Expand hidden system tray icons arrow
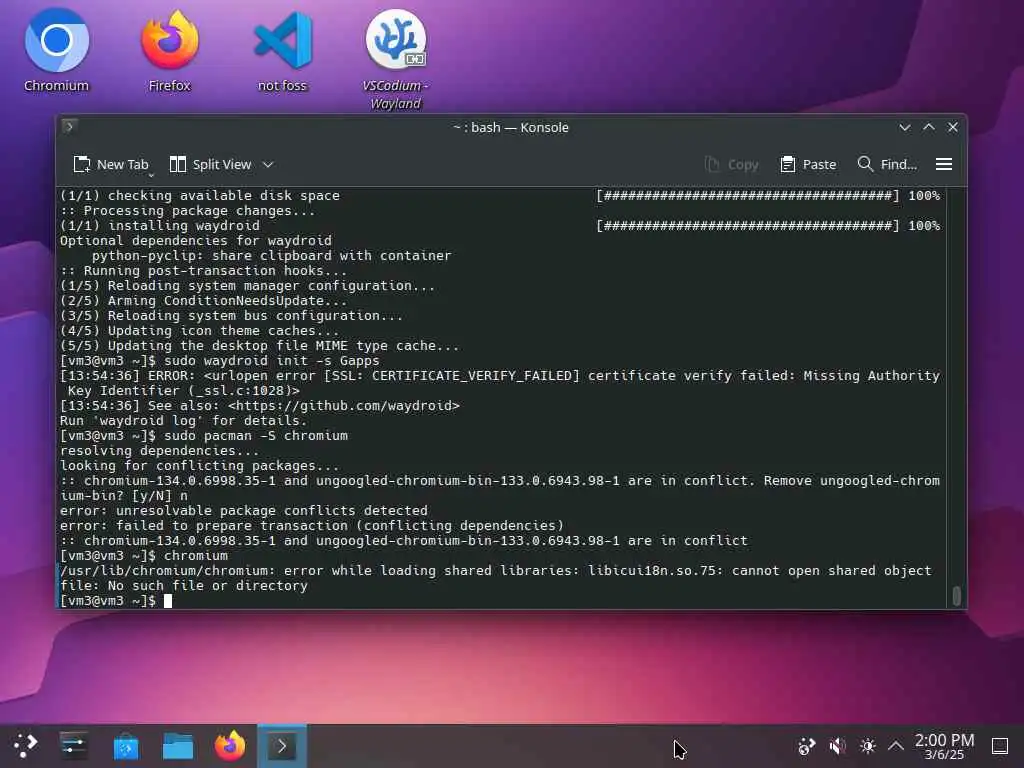Image resolution: width=1024 pixels, height=768 pixels. [x=896, y=746]
